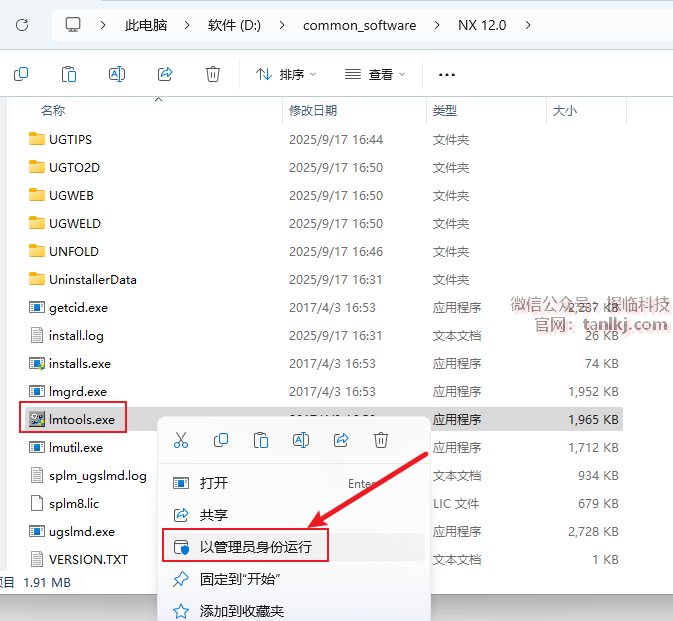673x621 pixels.
Task: Go to 此电脑 in the address bar
Action: coord(146,25)
